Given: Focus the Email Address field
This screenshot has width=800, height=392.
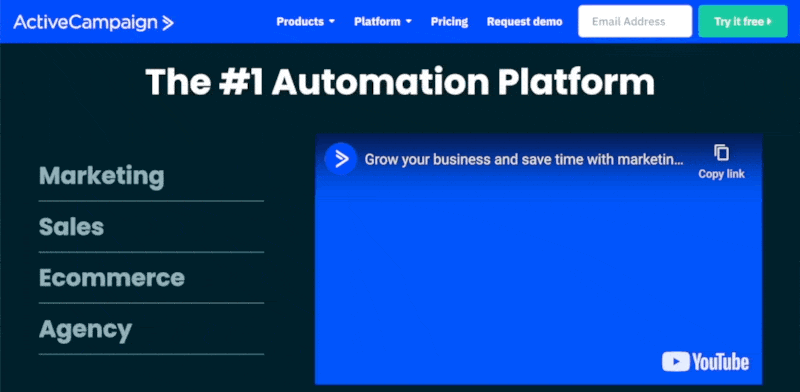Looking at the screenshot, I should click(635, 21).
